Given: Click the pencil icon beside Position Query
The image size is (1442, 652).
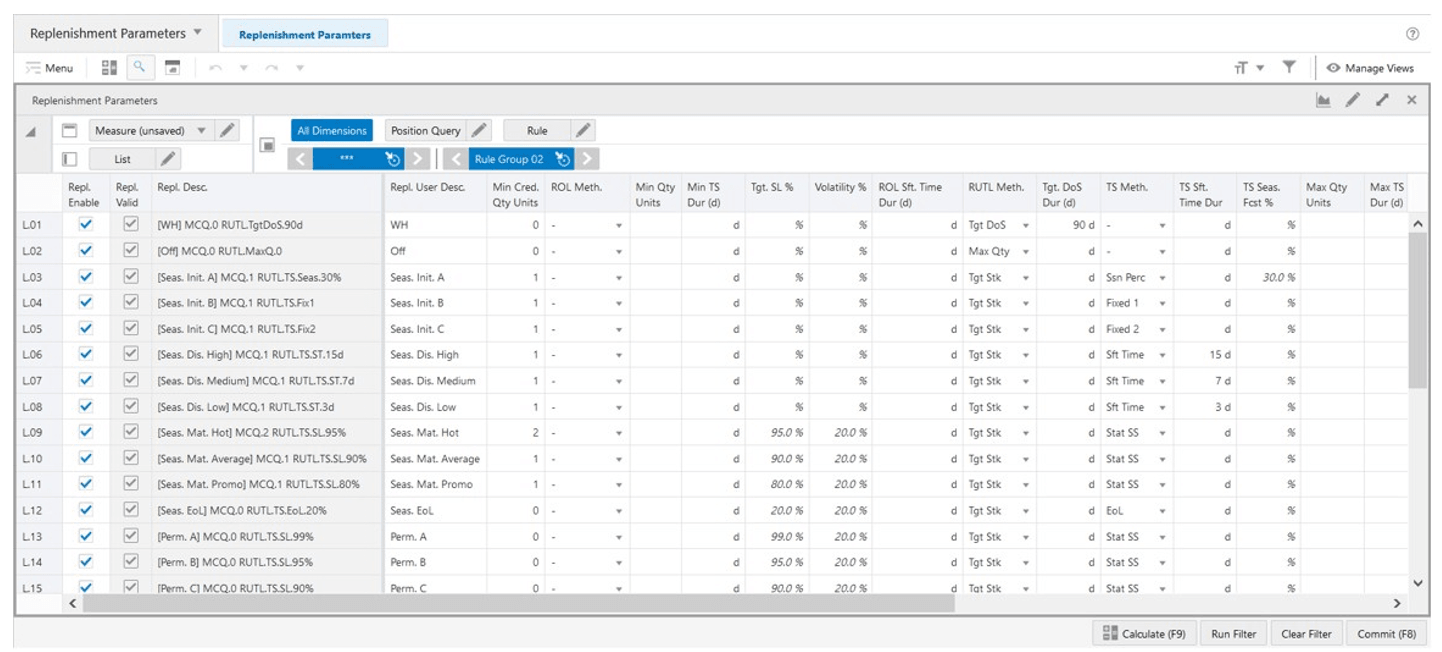Looking at the screenshot, I should (480, 130).
